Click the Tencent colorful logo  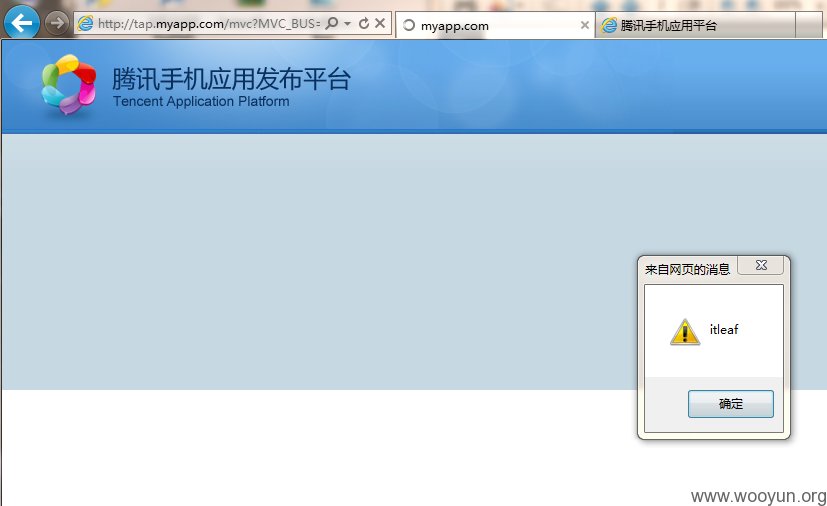coord(69,84)
